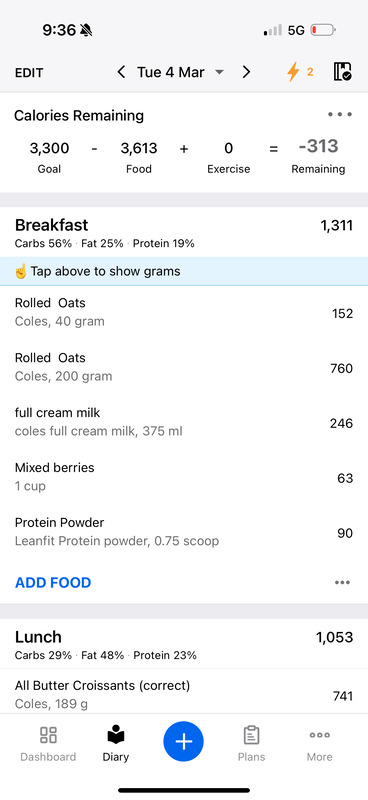Open the More tab
368x800 pixels.
(320, 744)
